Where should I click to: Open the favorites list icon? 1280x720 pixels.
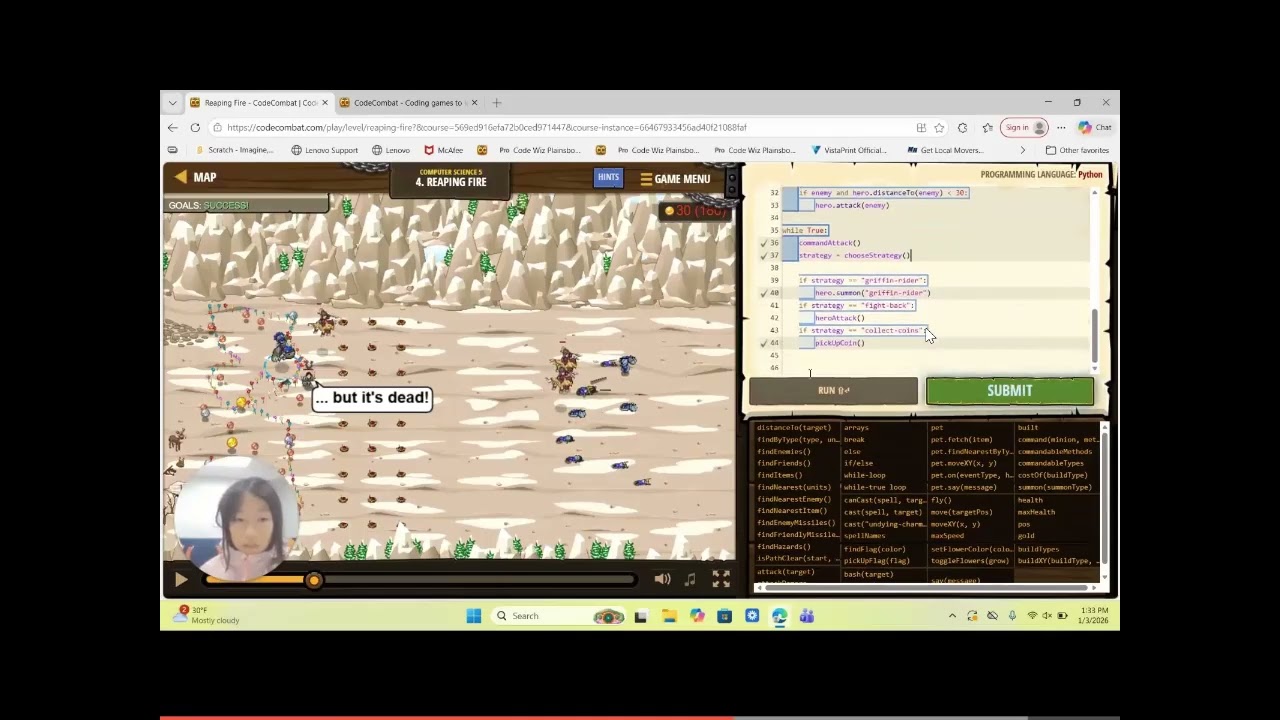click(987, 128)
